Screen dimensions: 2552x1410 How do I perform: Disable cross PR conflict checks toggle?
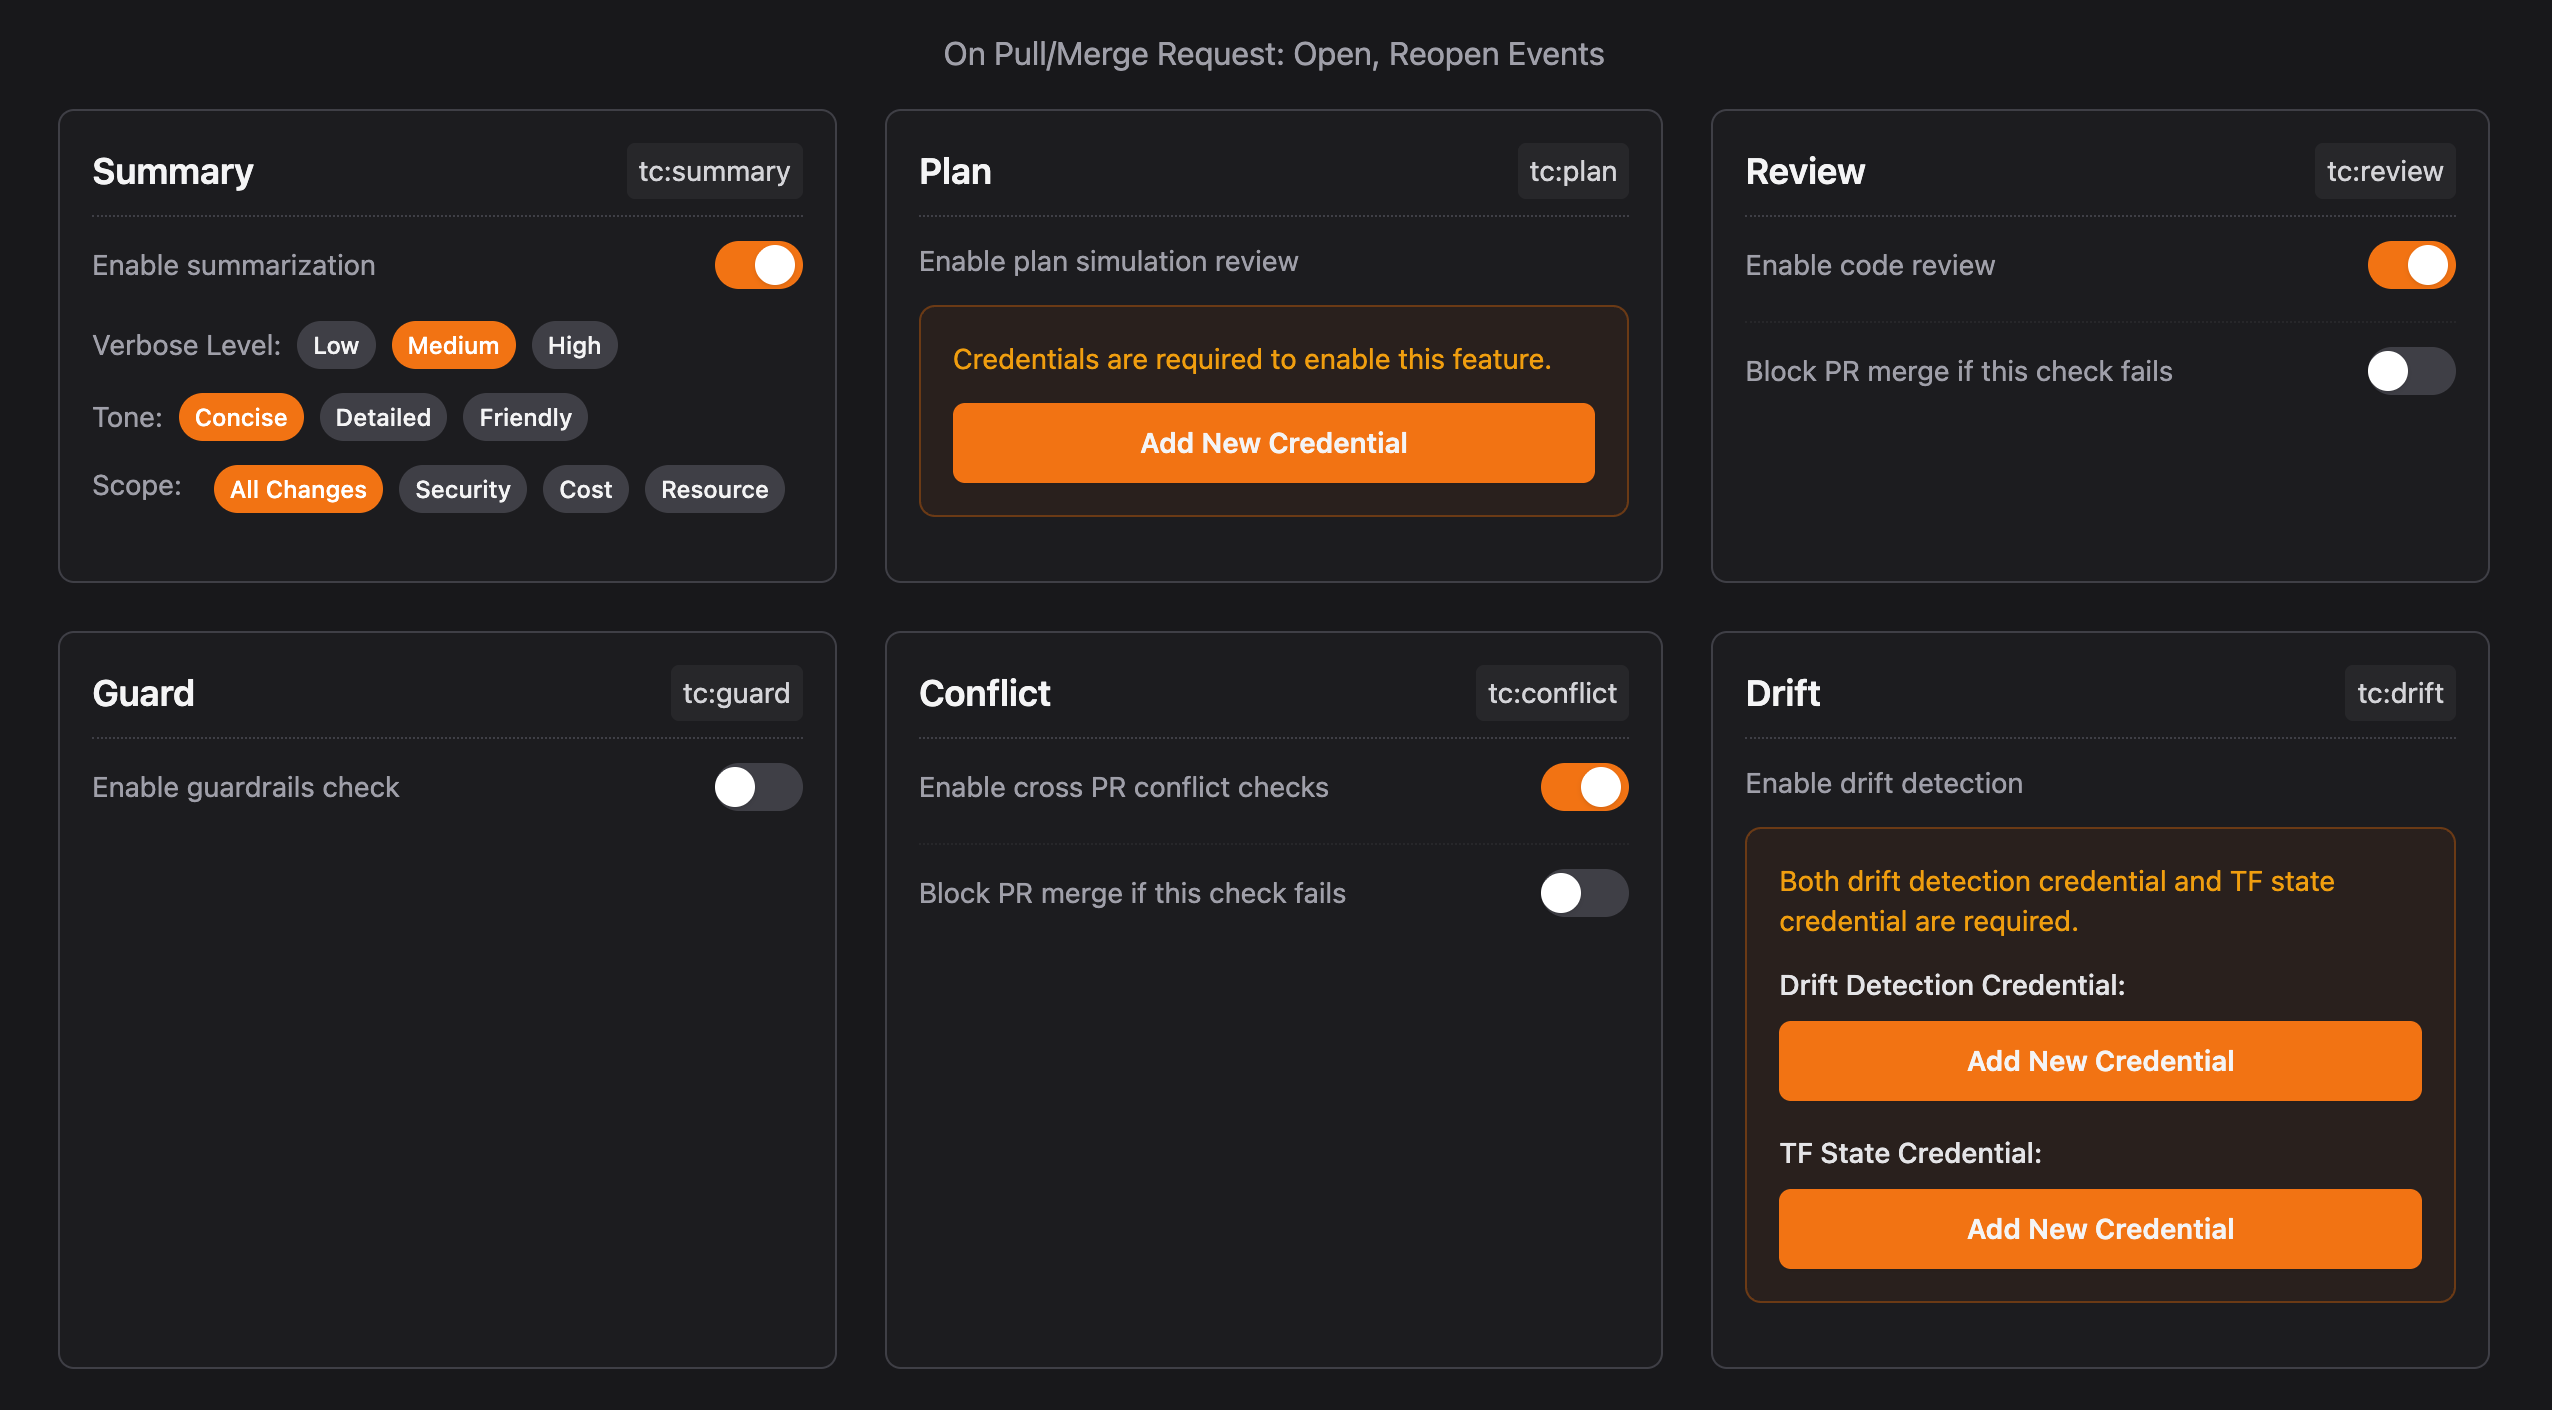(1584, 787)
